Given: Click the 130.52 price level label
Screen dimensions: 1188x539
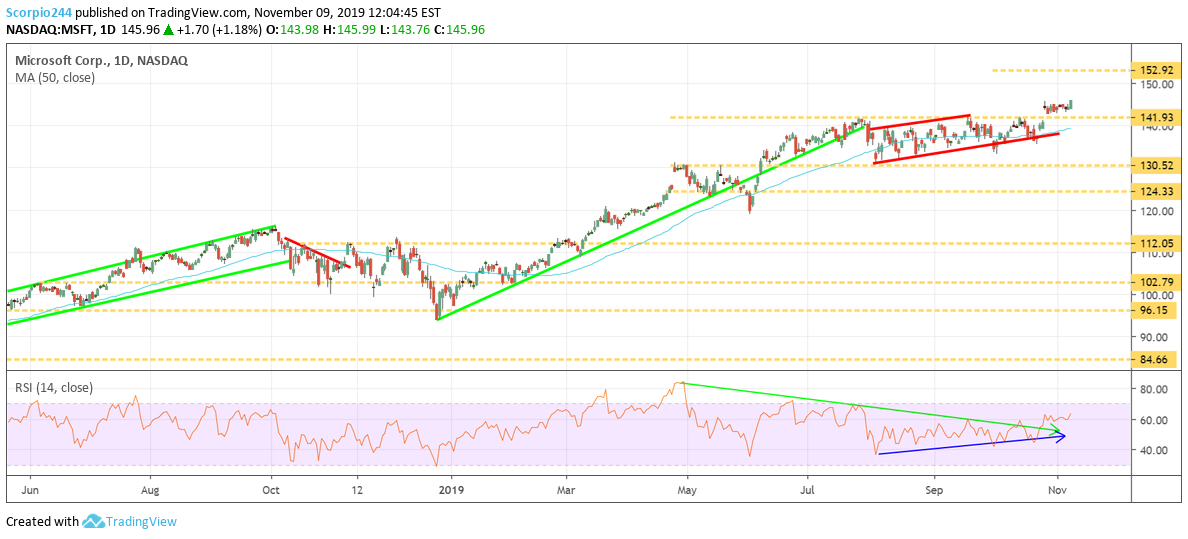Looking at the screenshot, I should [1153, 165].
